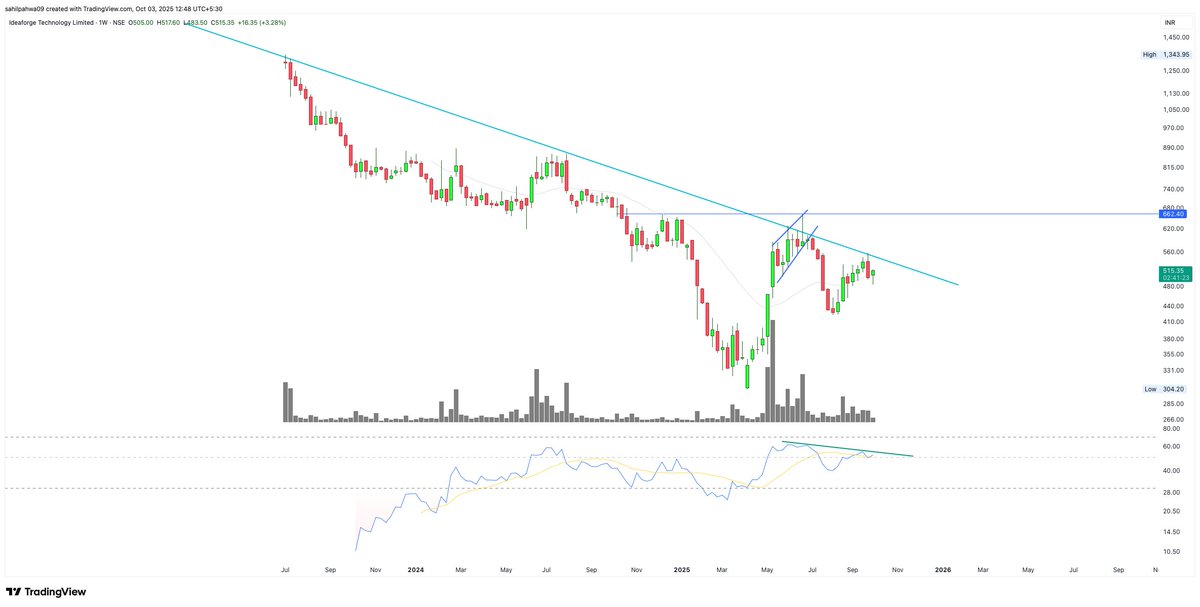Click the 620.00 price axis label
The image size is (1200, 607).
[1172, 228]
